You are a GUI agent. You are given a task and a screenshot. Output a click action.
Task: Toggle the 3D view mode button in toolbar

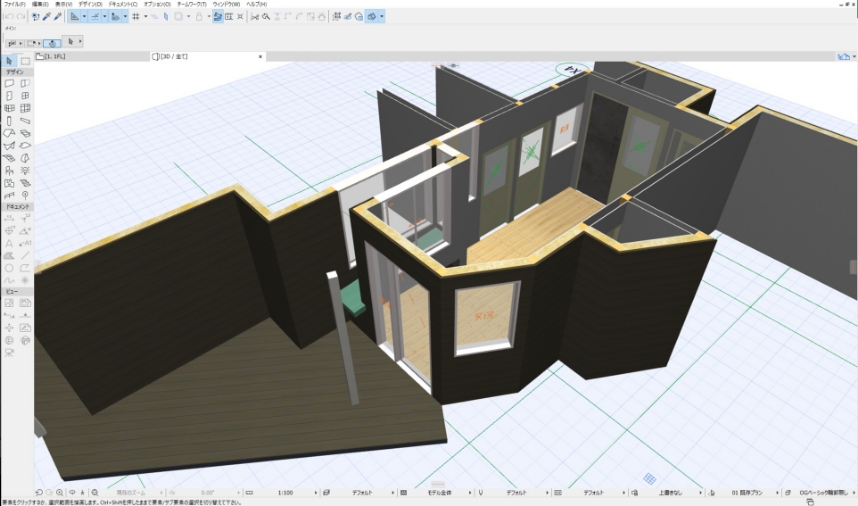pyautogui.click(x=373, y=17)
